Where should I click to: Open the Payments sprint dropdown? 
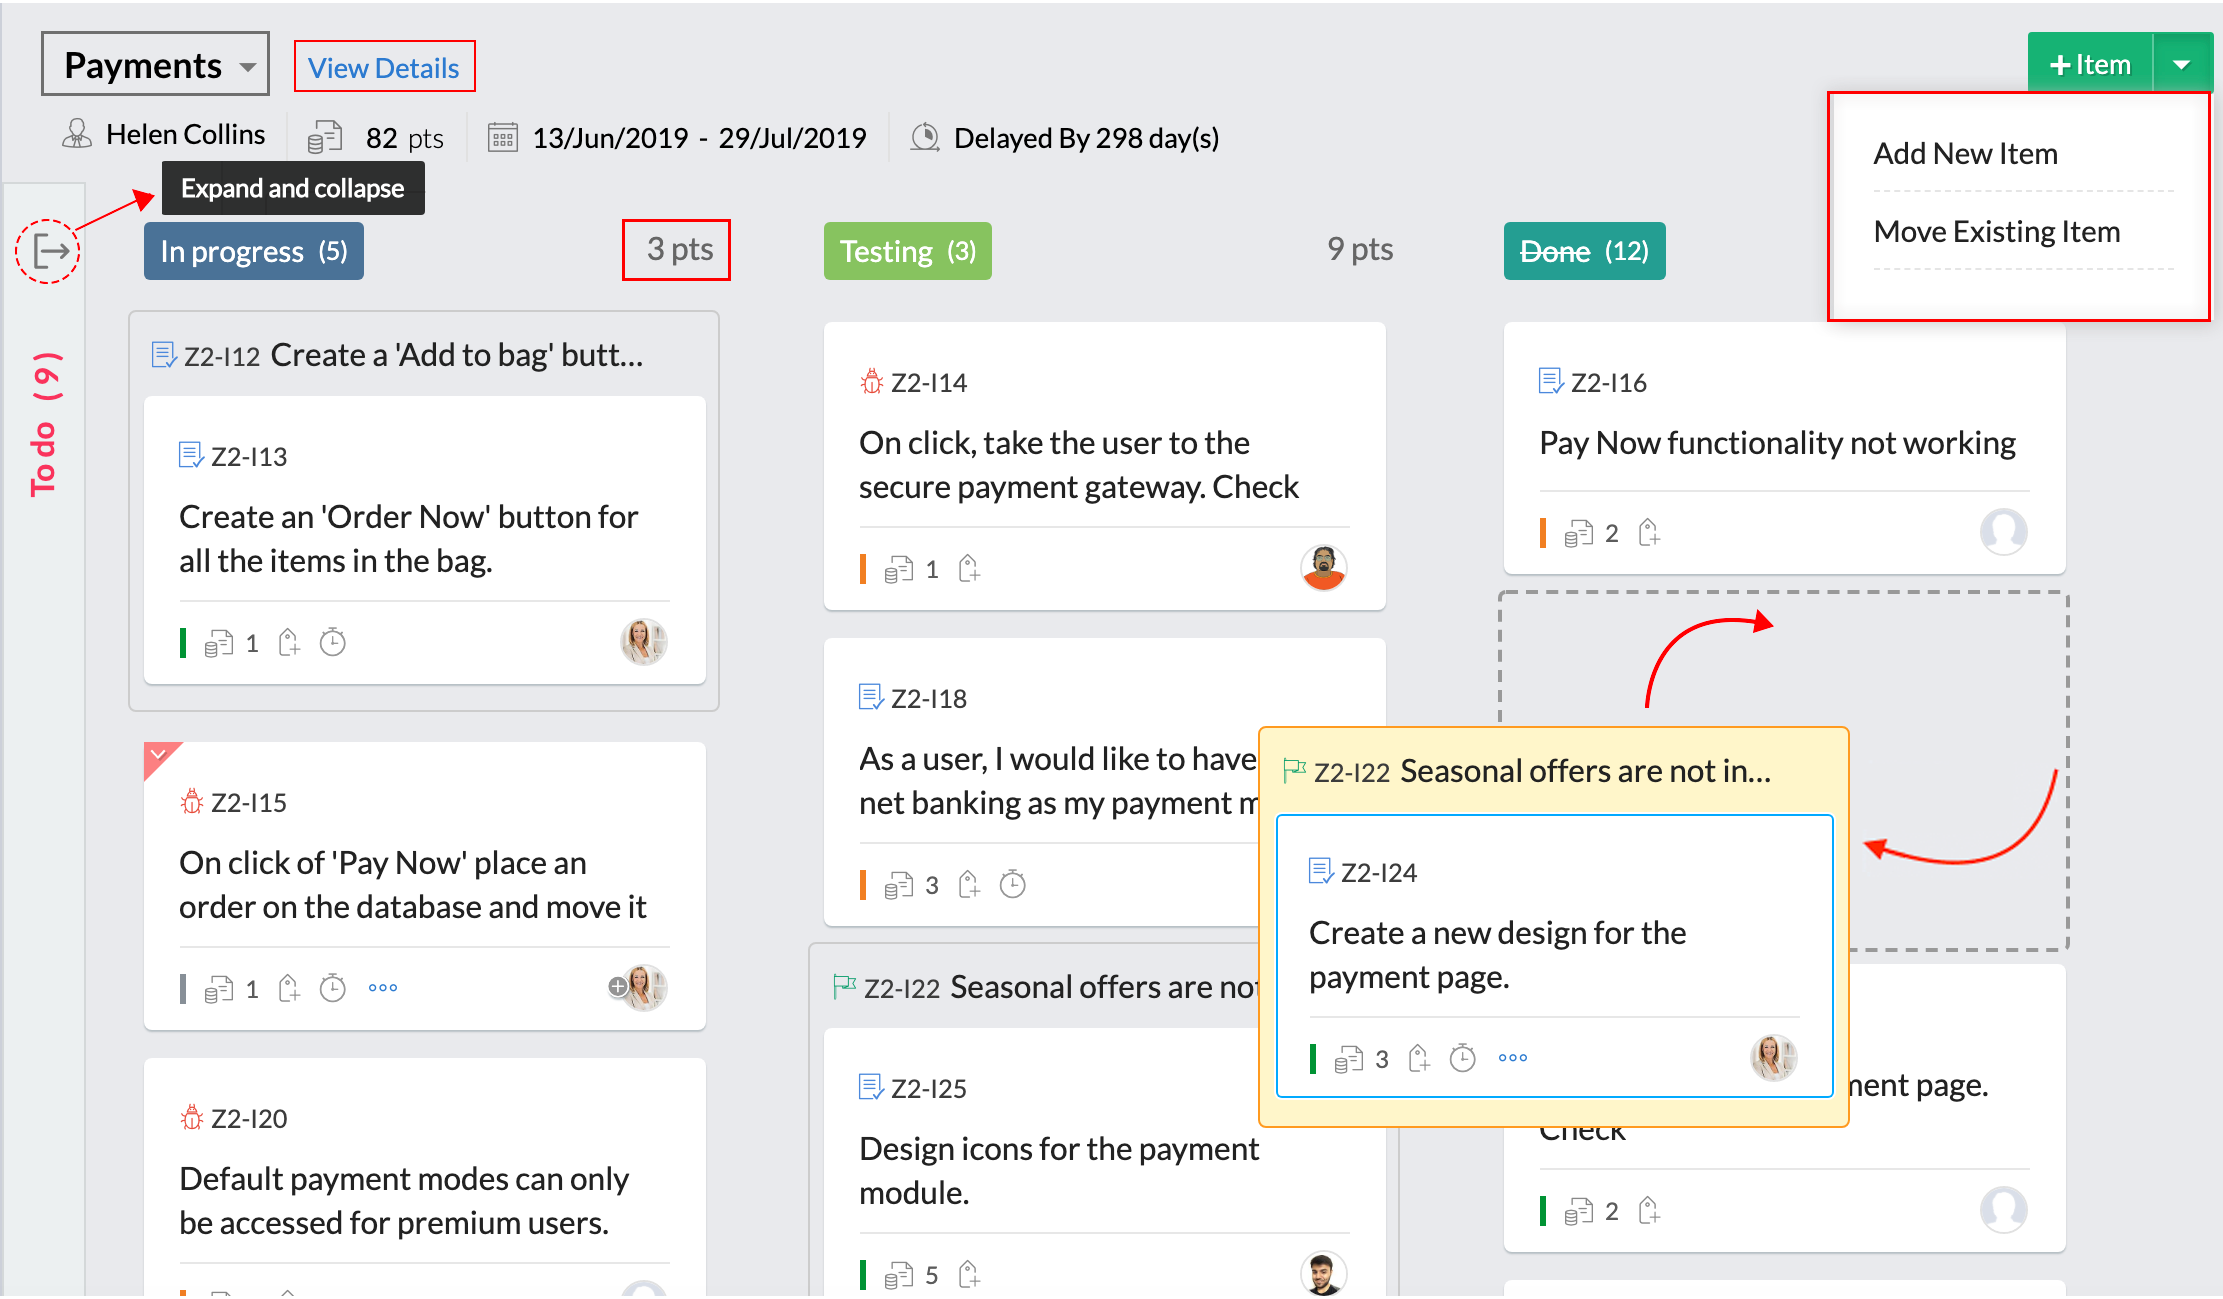coord(156,65)
